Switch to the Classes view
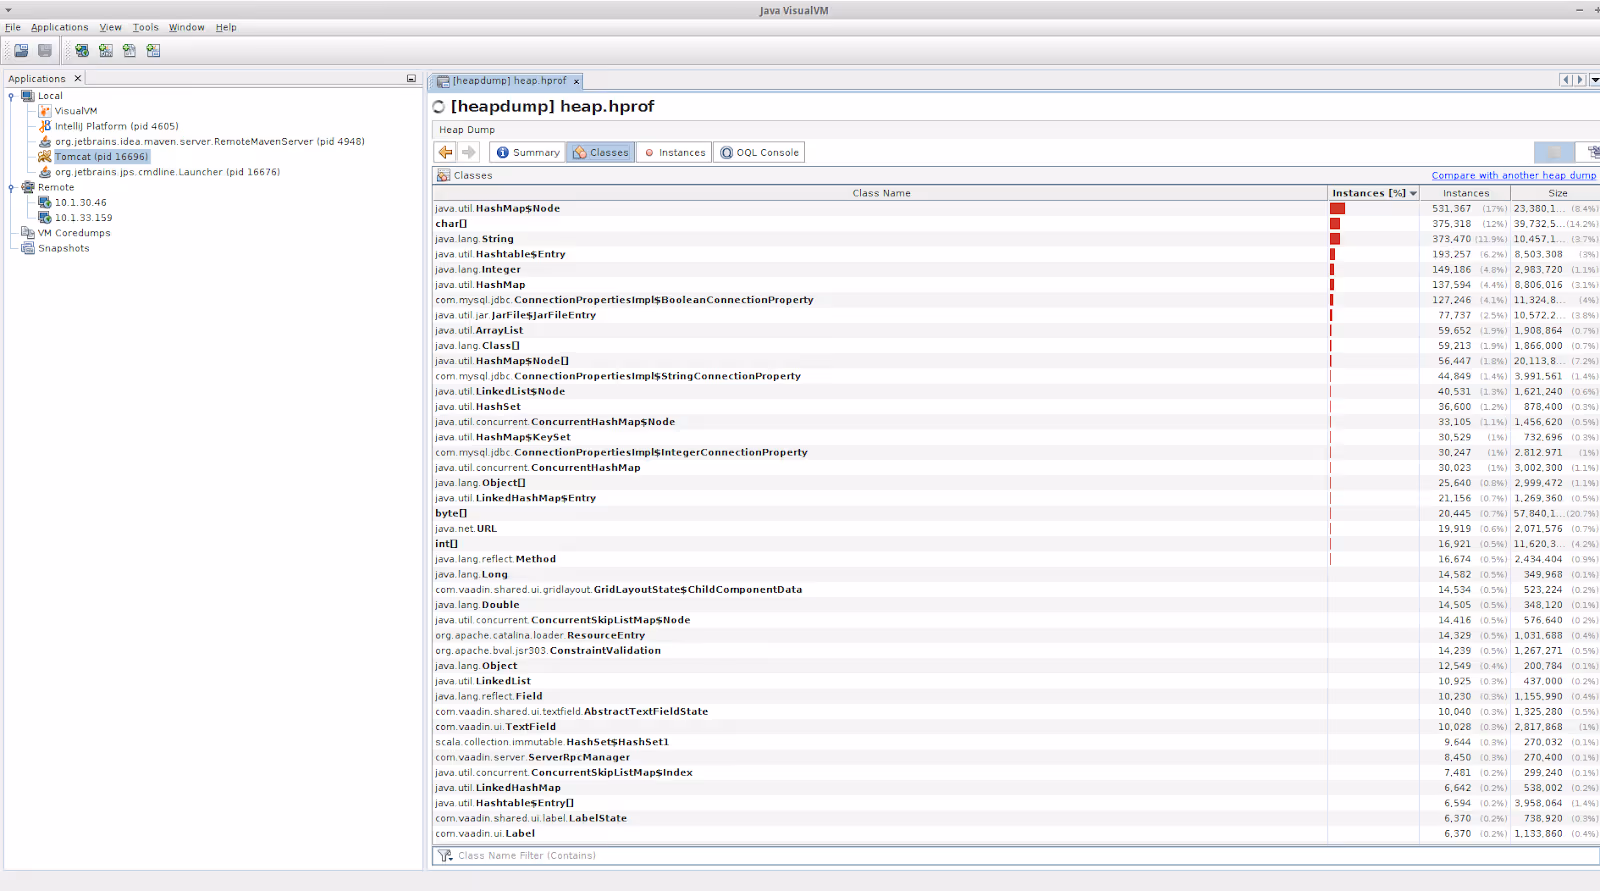 click(601, 152)
